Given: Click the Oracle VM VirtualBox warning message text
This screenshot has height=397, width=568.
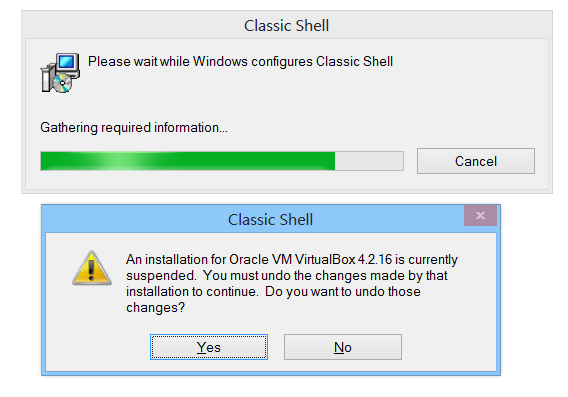Looking at the screenshot, I should [x=292, y=283].
